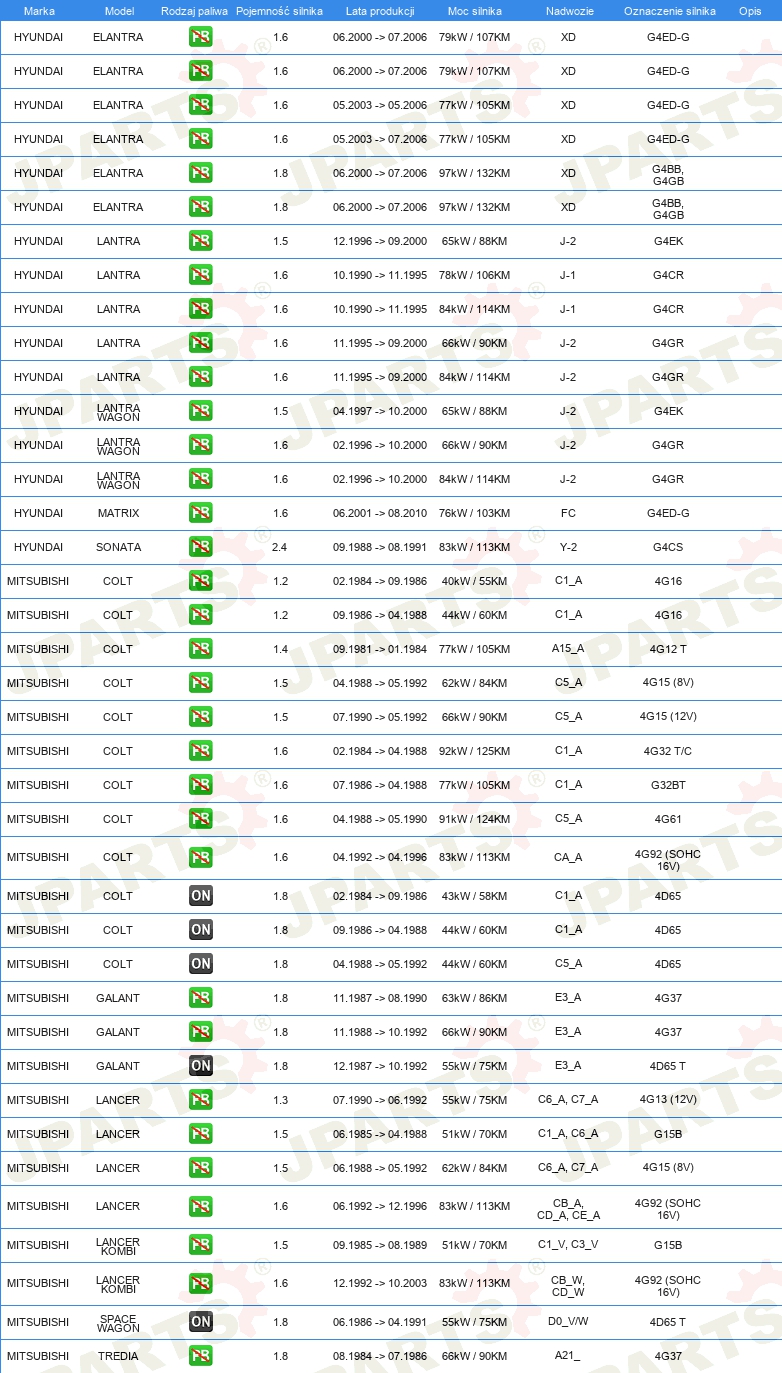Click the power value 40kW / 55KM
This screenshot has height=1373, width=782.
(x=474, y=581)
